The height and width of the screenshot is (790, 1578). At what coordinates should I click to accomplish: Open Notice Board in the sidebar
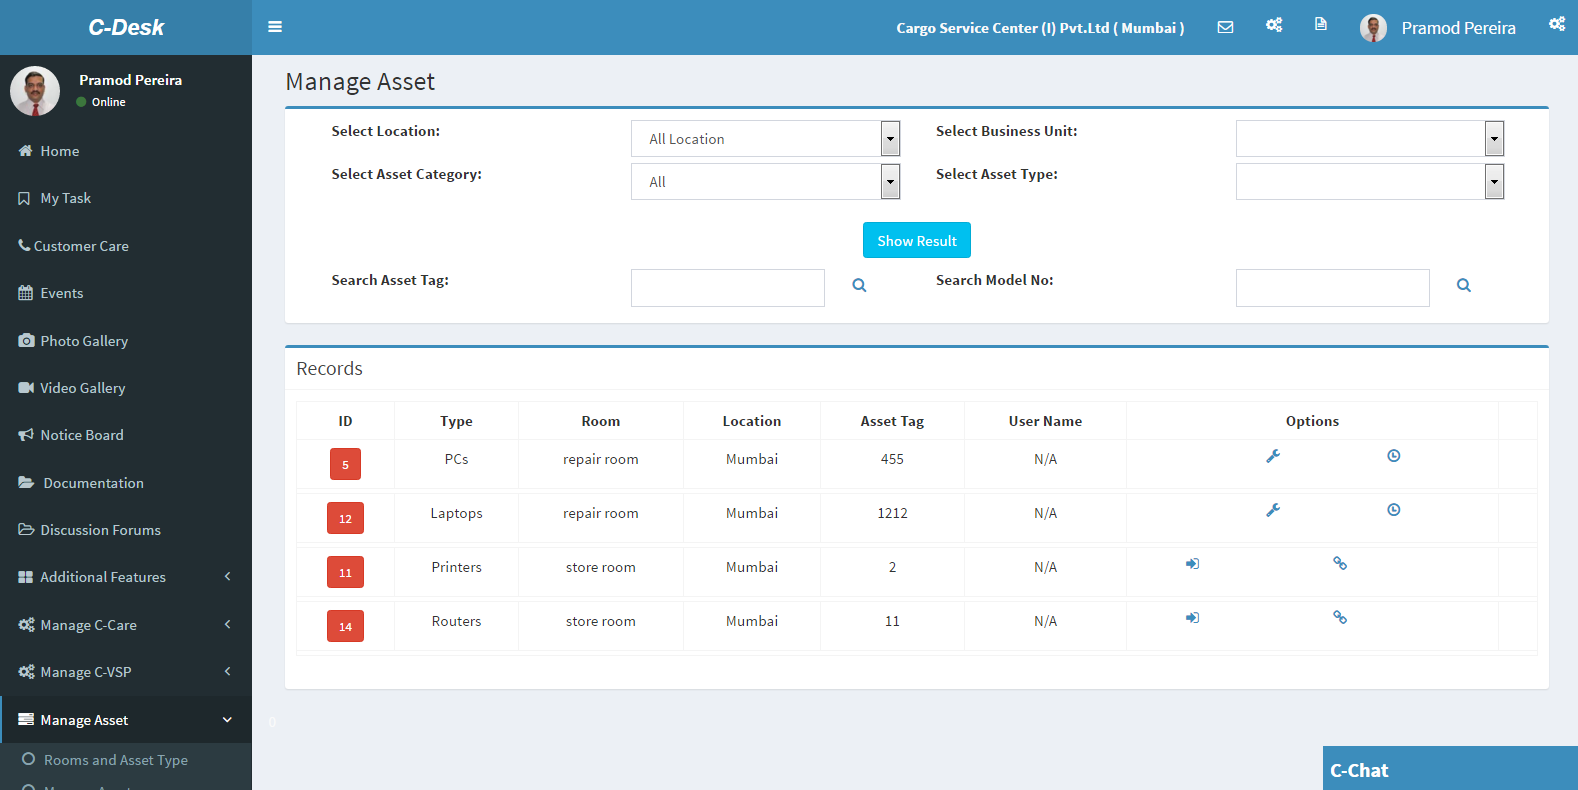[x=126, y=435]
